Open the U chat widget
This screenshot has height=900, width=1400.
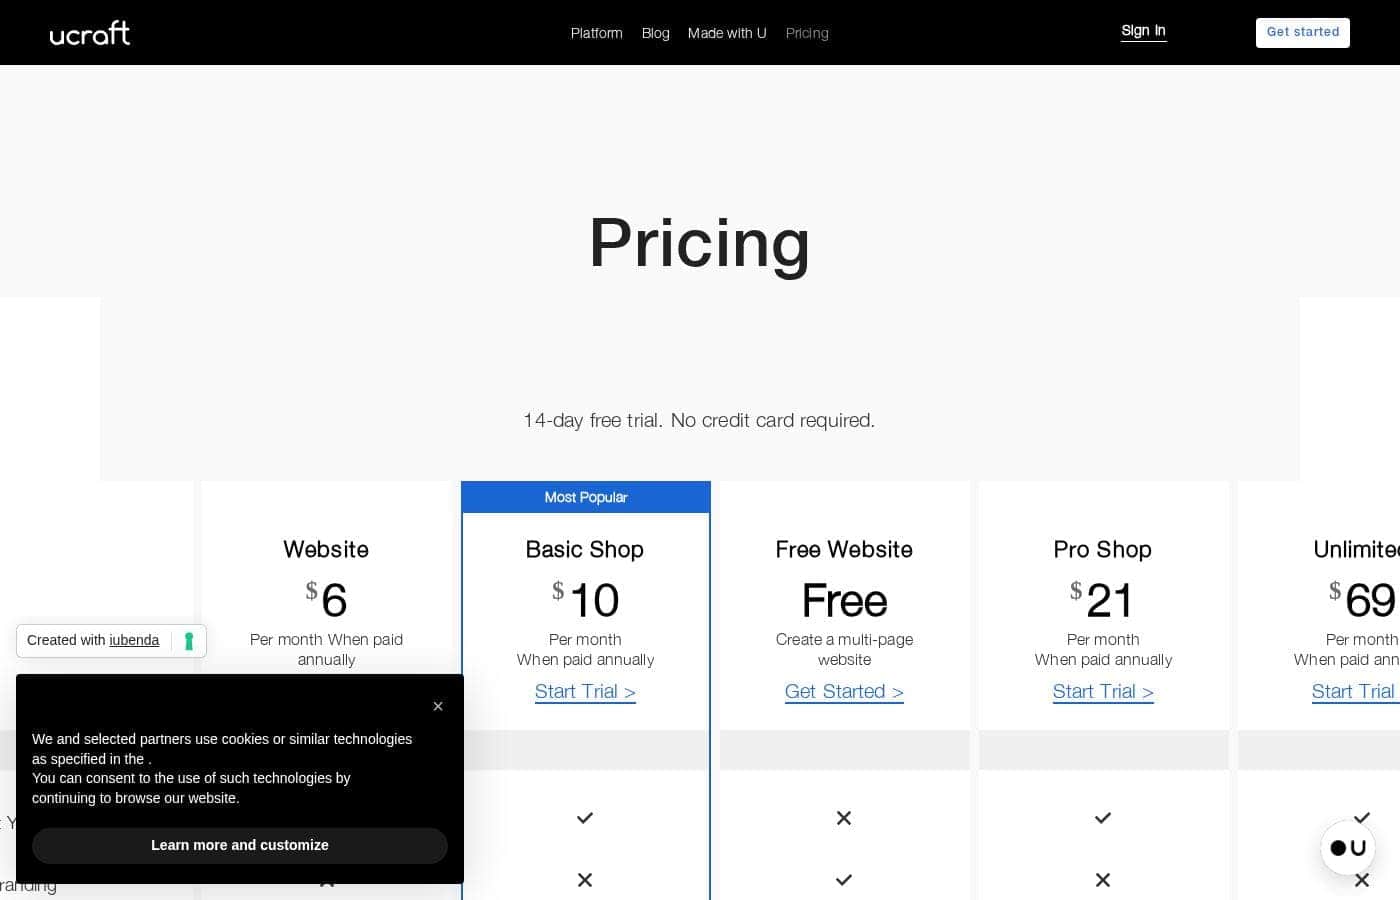[1348, 848]
